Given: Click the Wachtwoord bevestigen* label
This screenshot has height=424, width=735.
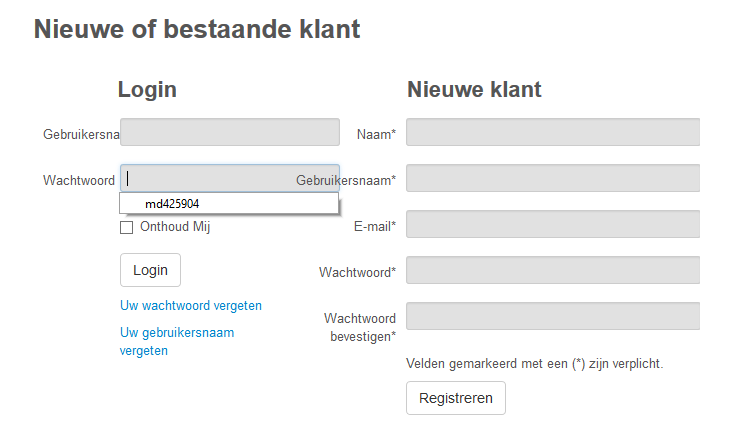Looking at the screenshot, I should point(360,327).
